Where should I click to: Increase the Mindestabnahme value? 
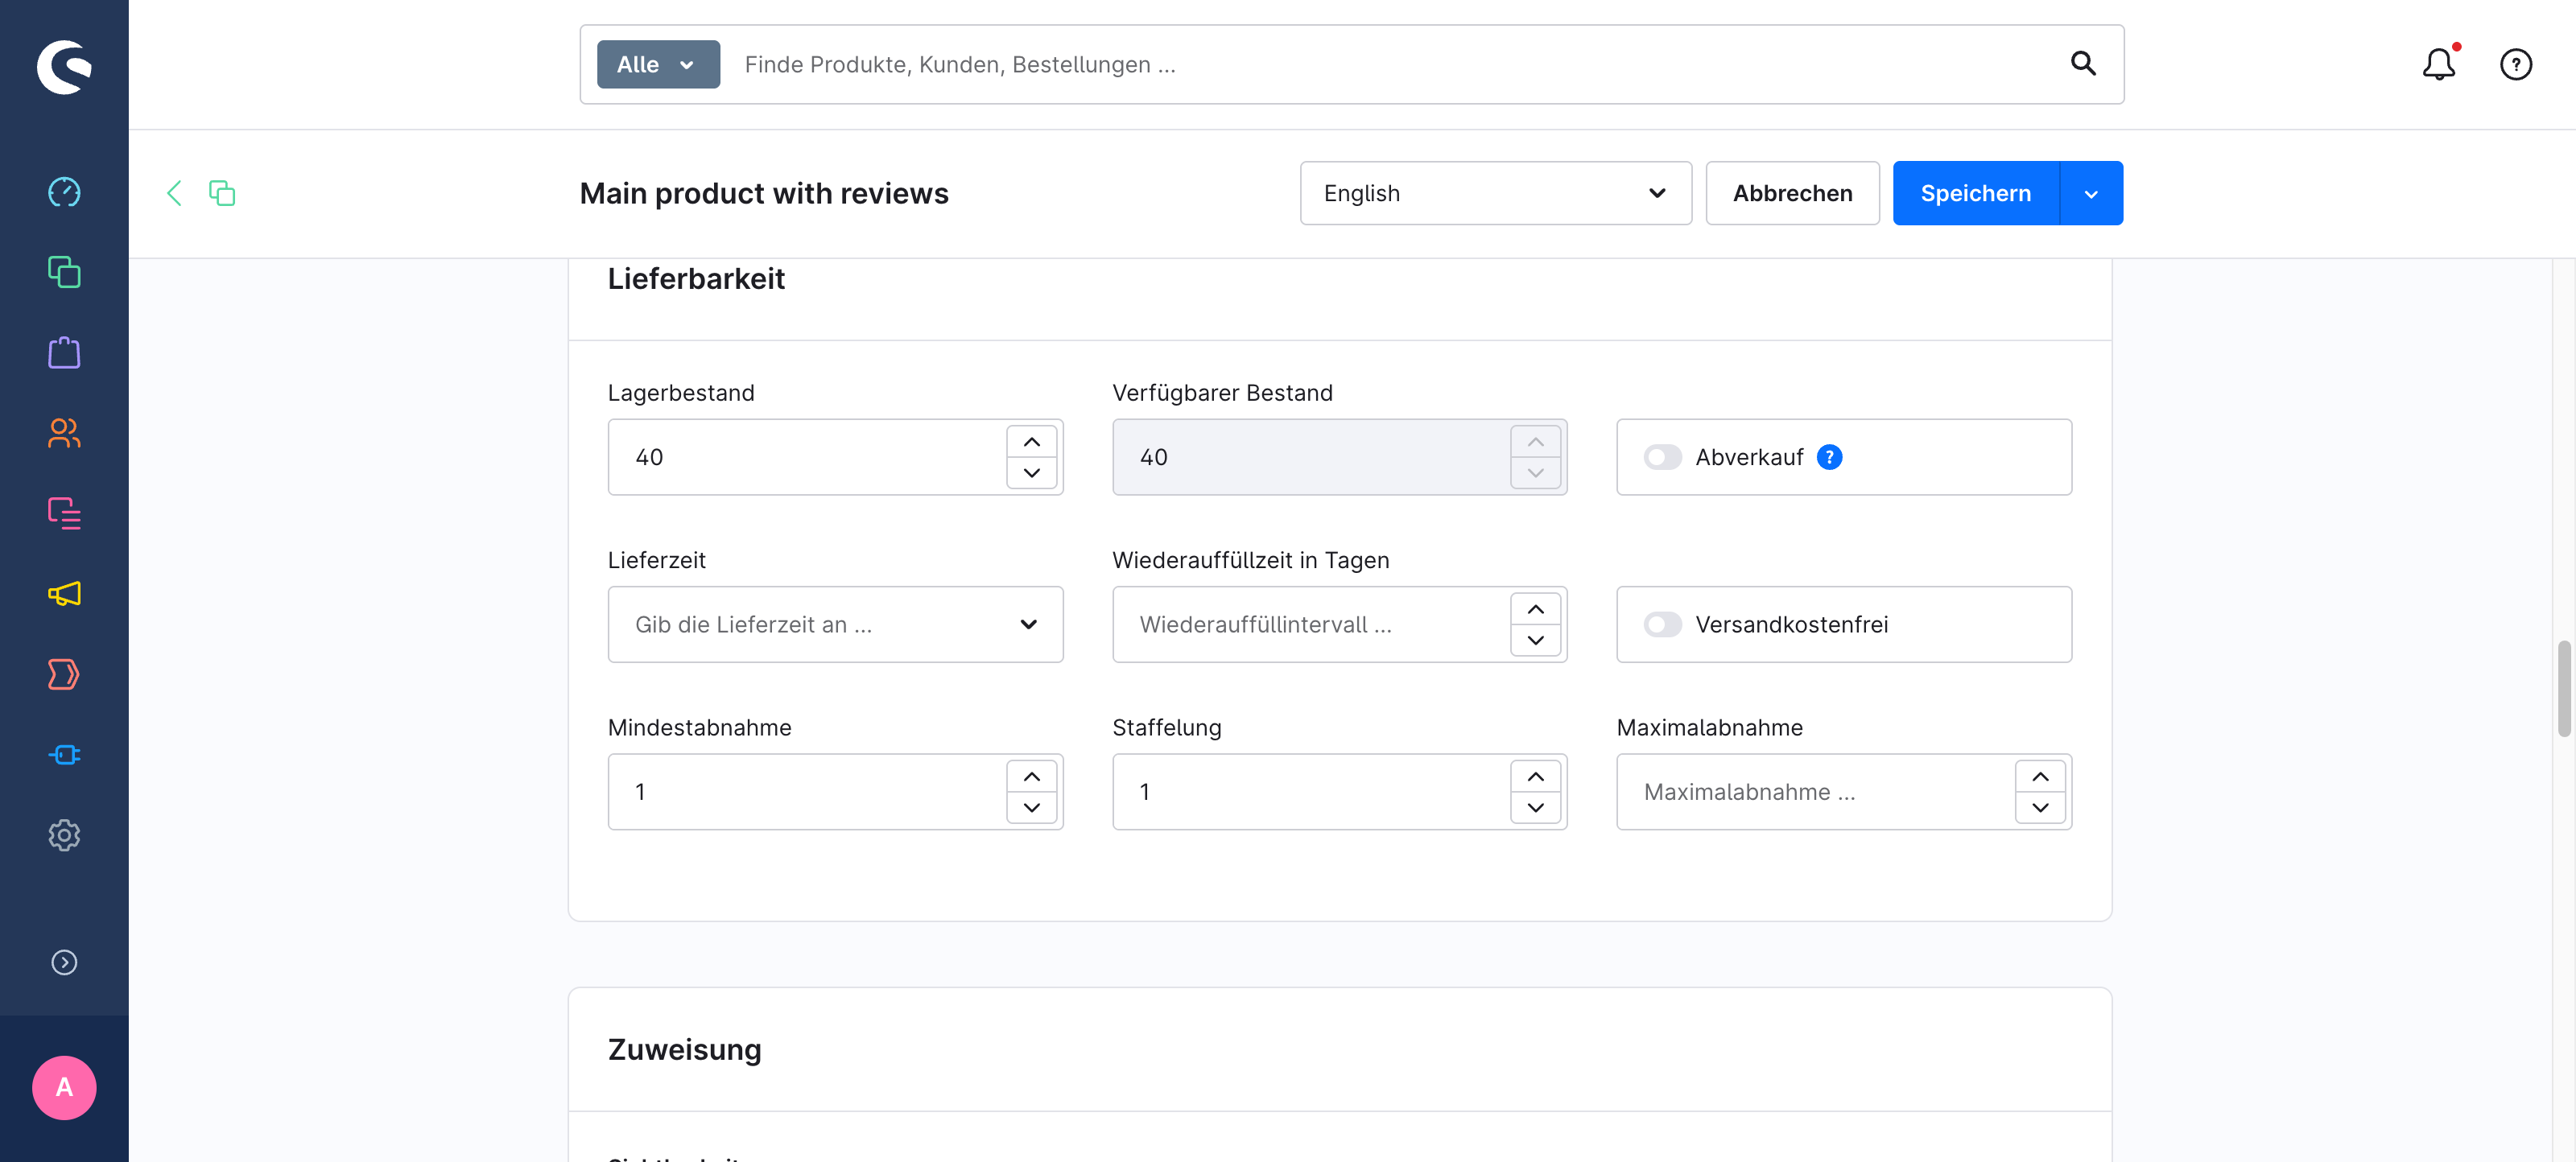1031,777
